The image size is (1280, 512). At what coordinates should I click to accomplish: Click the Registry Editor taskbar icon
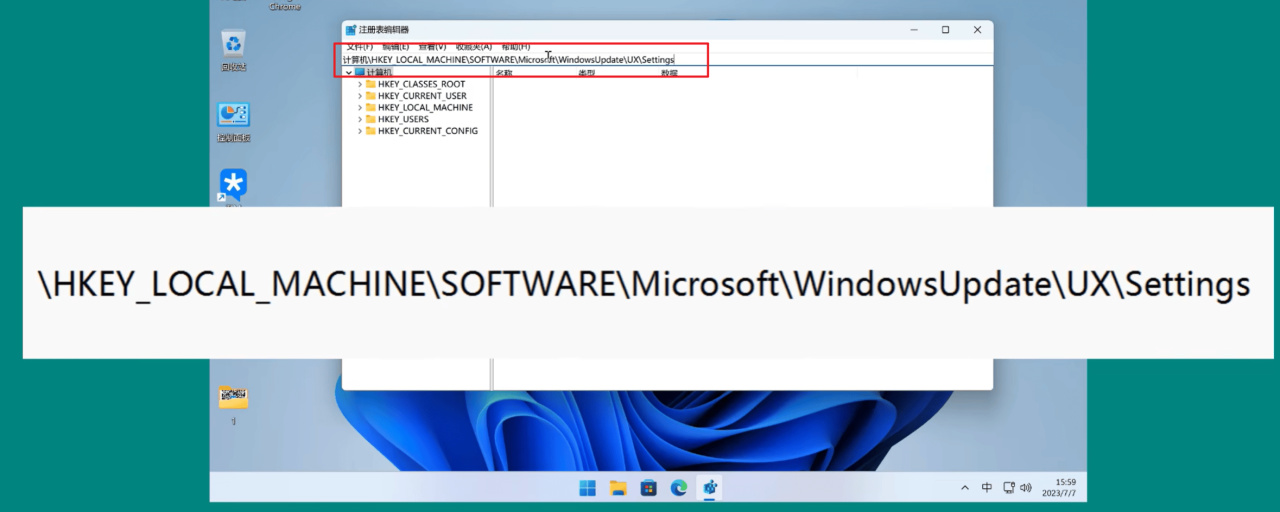pyautogui.click(x=710, y=487)
